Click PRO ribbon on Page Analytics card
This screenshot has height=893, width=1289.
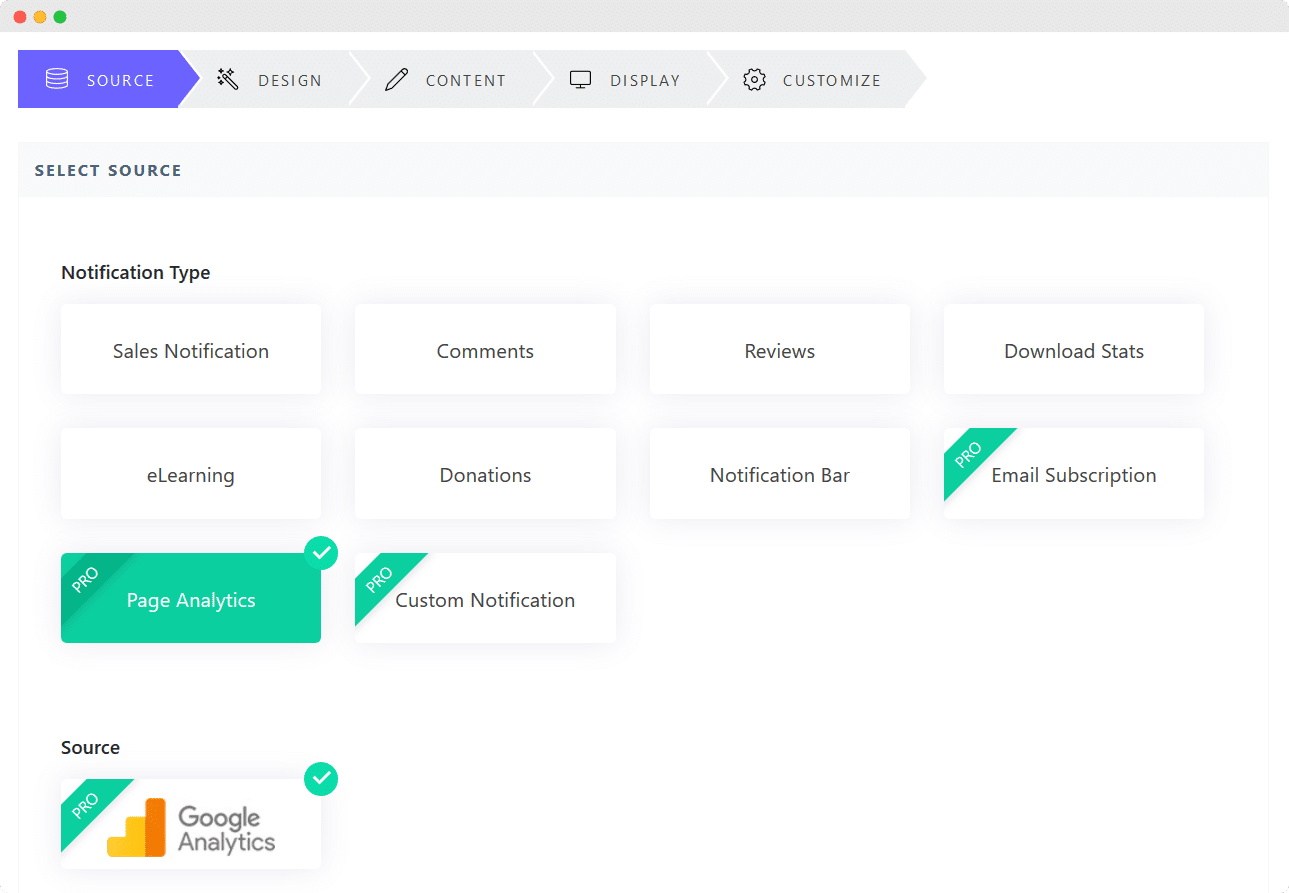point(87,579)
